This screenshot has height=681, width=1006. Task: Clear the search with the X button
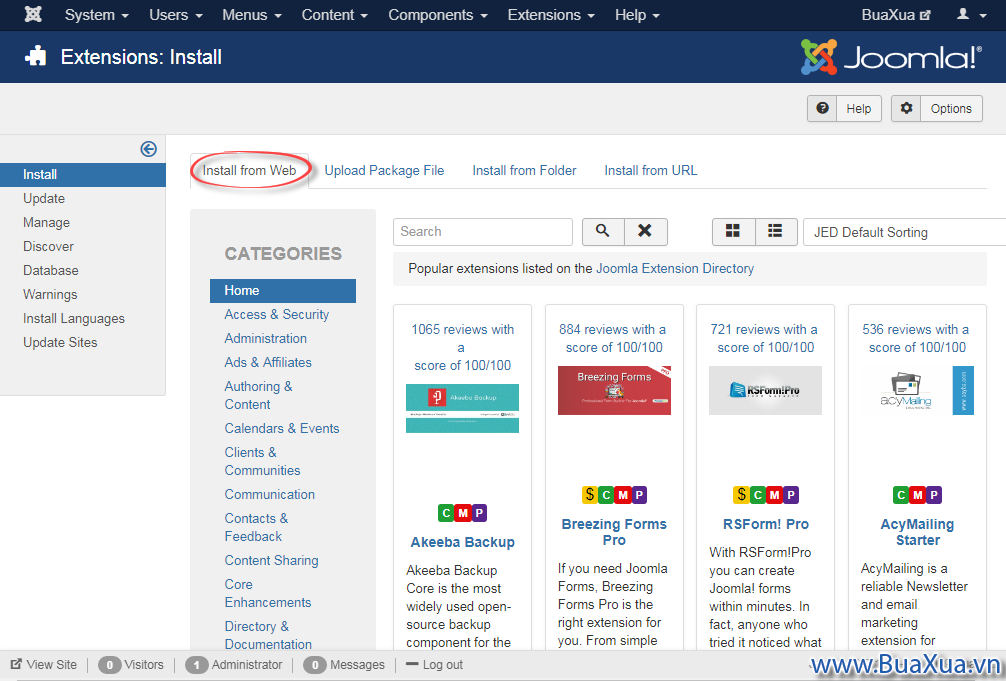(645, 231)
